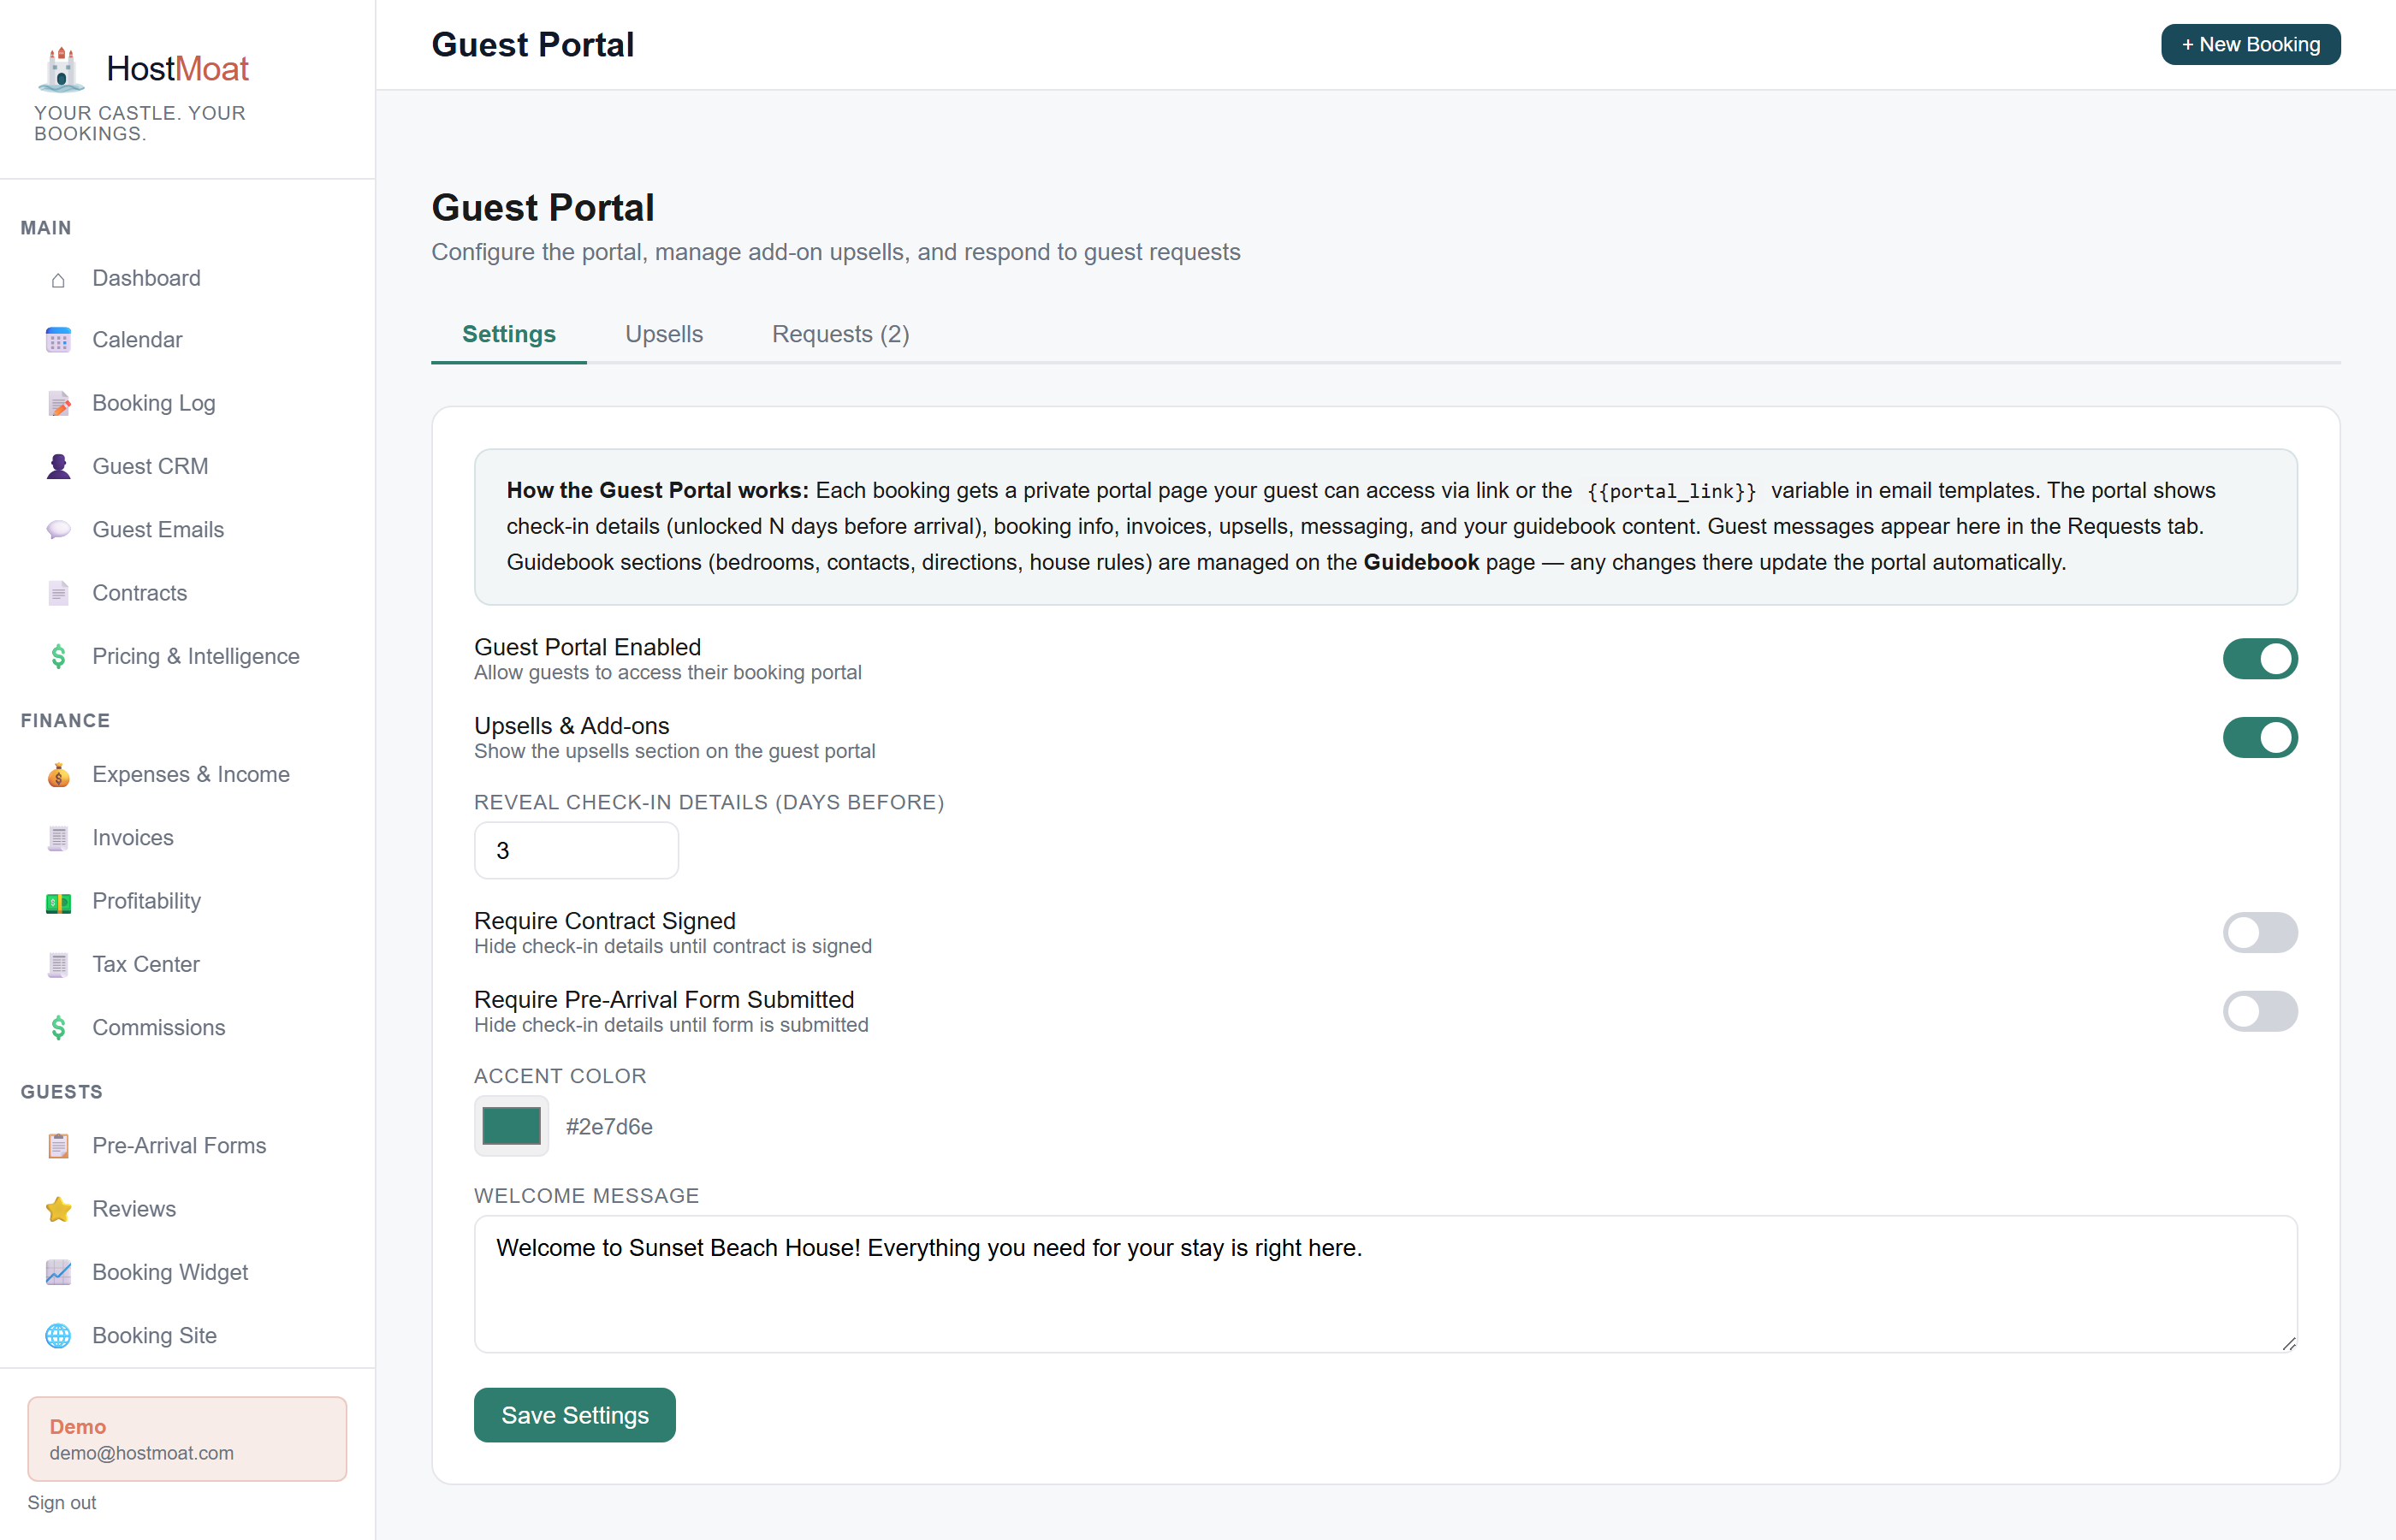This screenshot has width=2396, height=1540.
Task: Click the Profitability cash icon
Action: [58, 902]
